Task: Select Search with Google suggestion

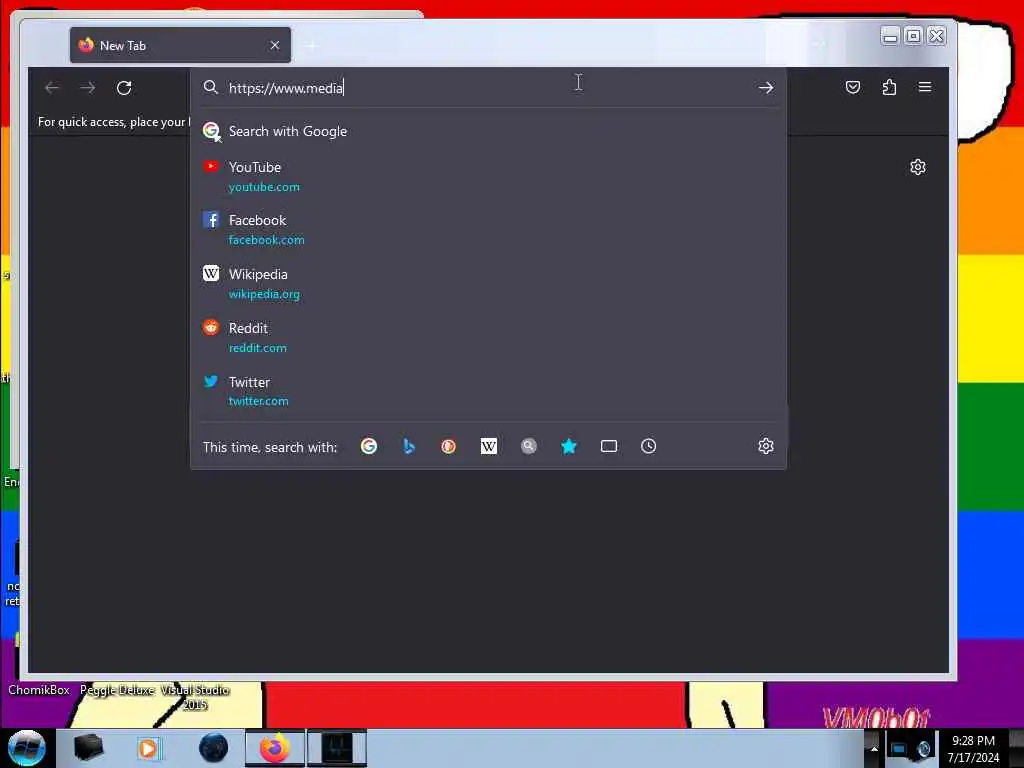Action: [488, 131]
